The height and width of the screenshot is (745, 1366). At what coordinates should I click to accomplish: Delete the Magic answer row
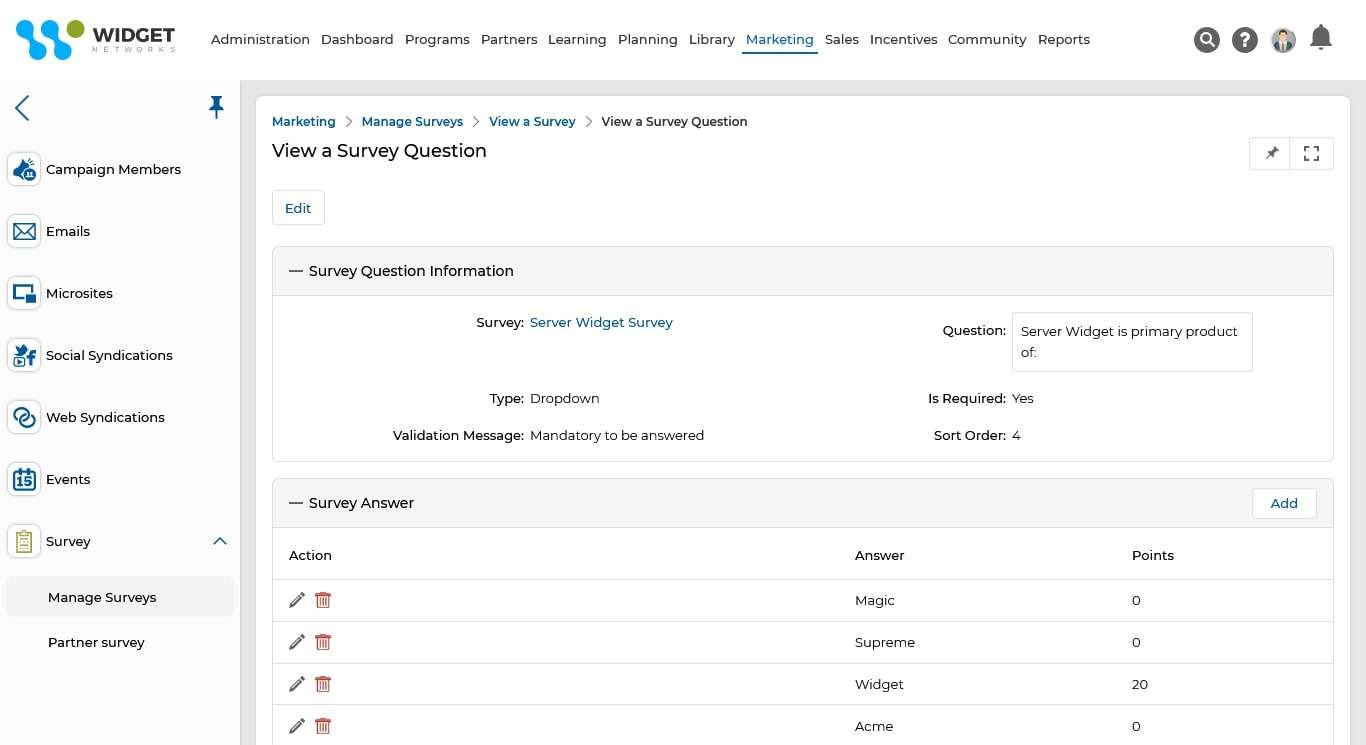[x=322, y=600]
